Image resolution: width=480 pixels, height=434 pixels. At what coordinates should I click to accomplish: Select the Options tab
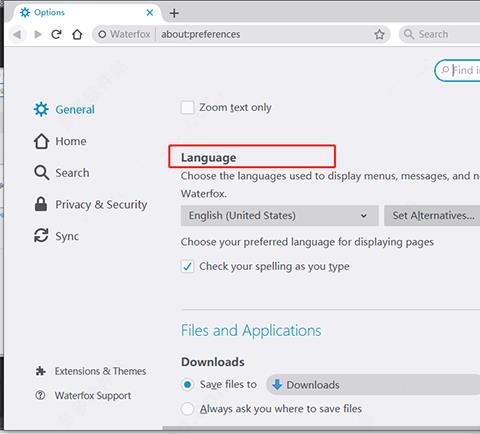point(87,13)
